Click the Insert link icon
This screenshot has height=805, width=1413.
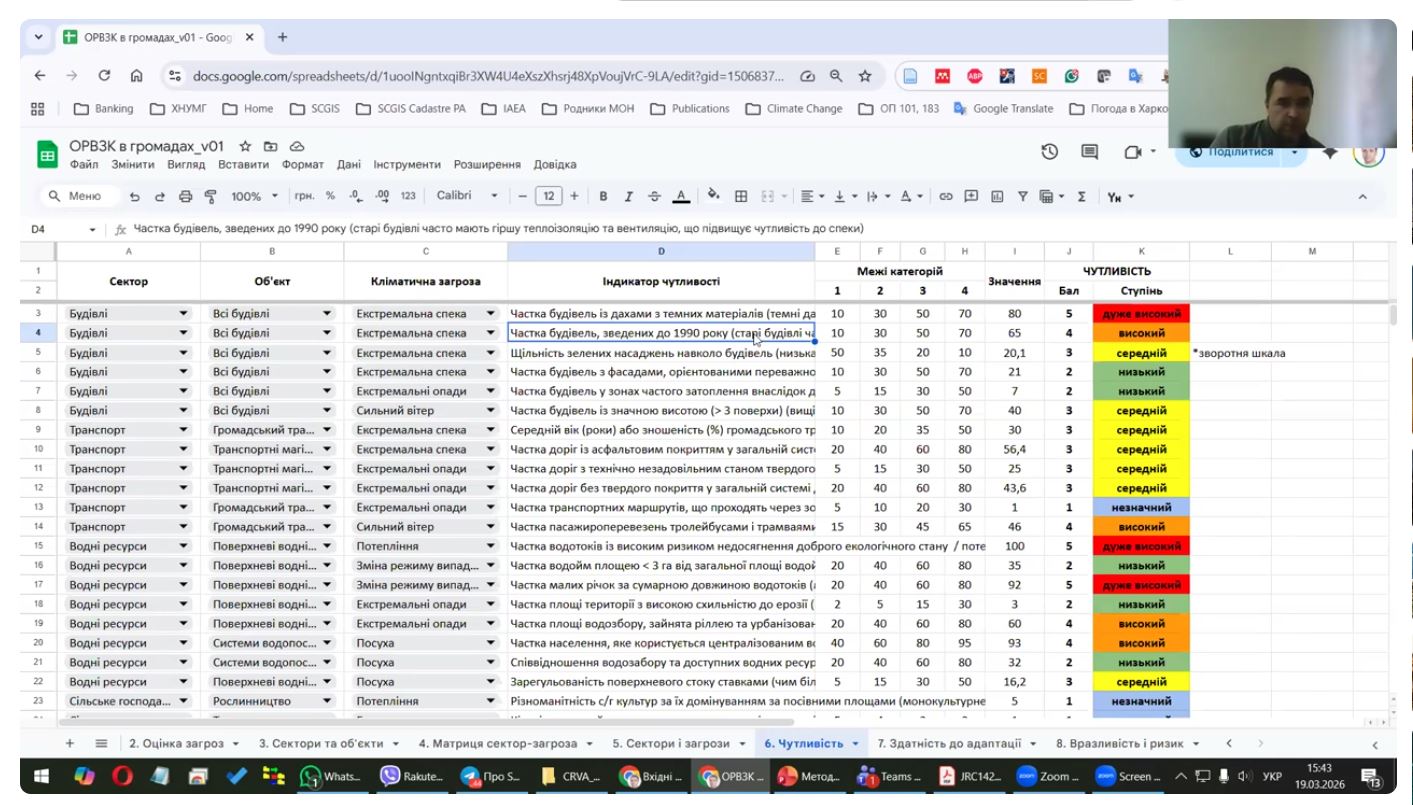pos(945,197)
